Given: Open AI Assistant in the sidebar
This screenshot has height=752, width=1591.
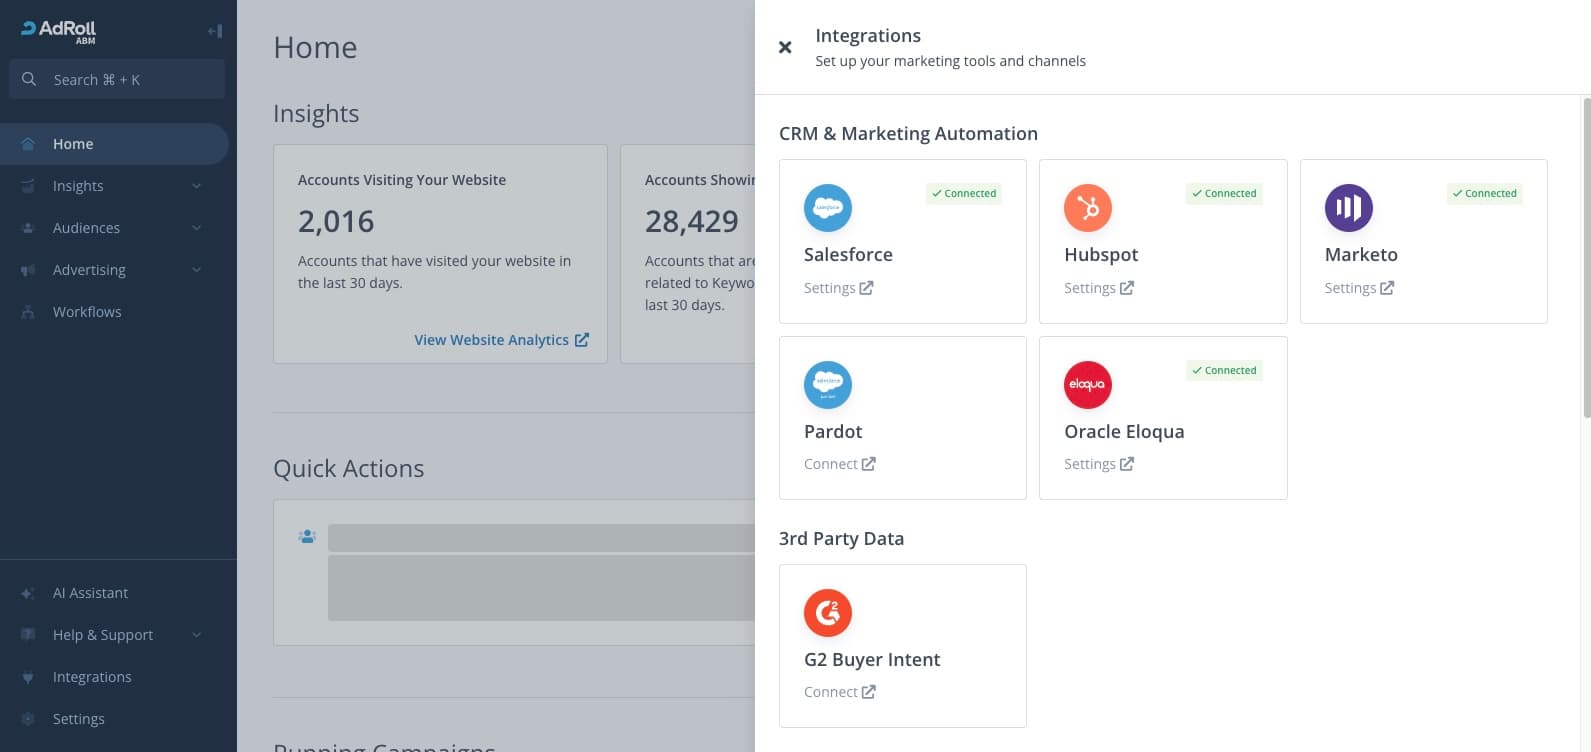Looking at the screenshot, I should tap(90, 593).
